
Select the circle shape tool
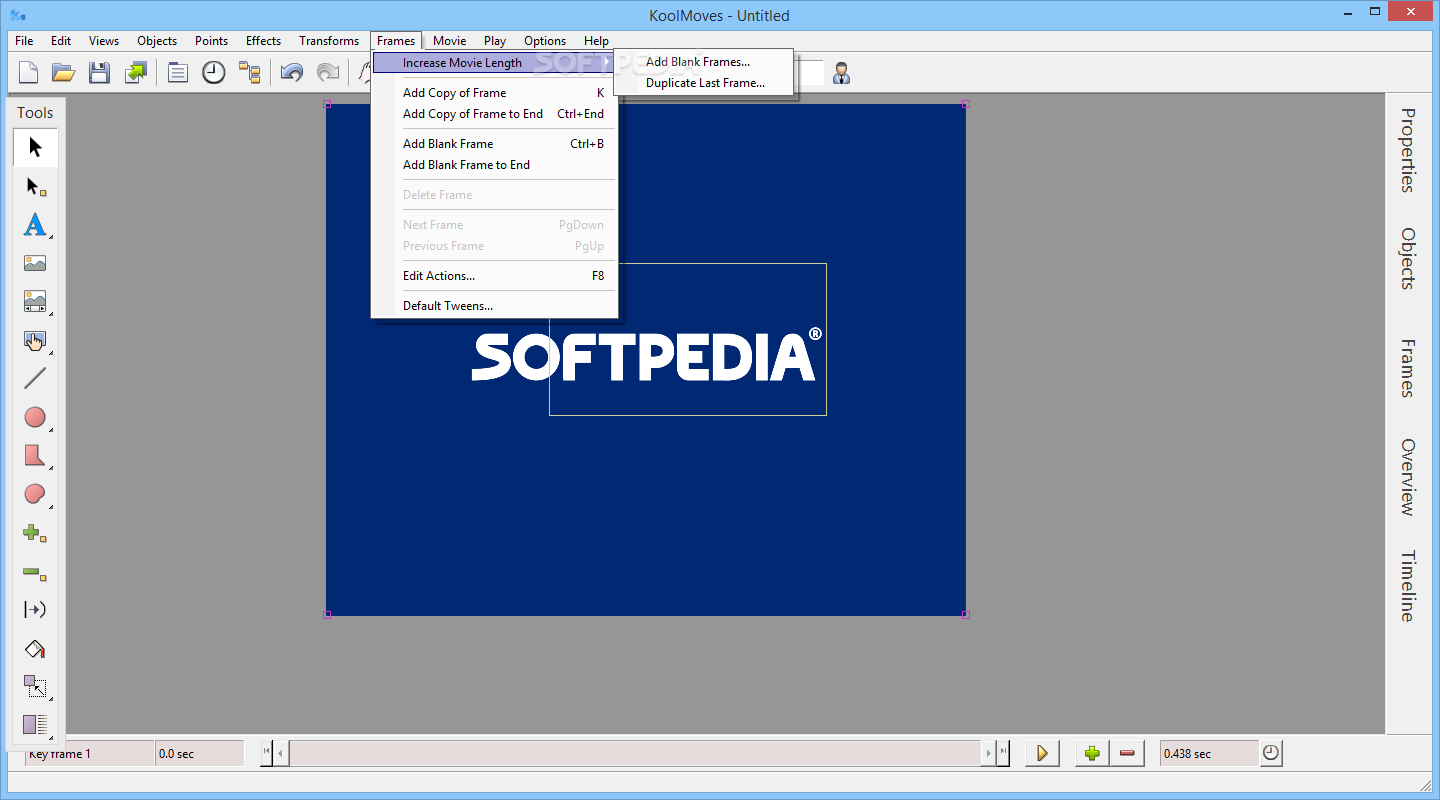tap(35, 417)
